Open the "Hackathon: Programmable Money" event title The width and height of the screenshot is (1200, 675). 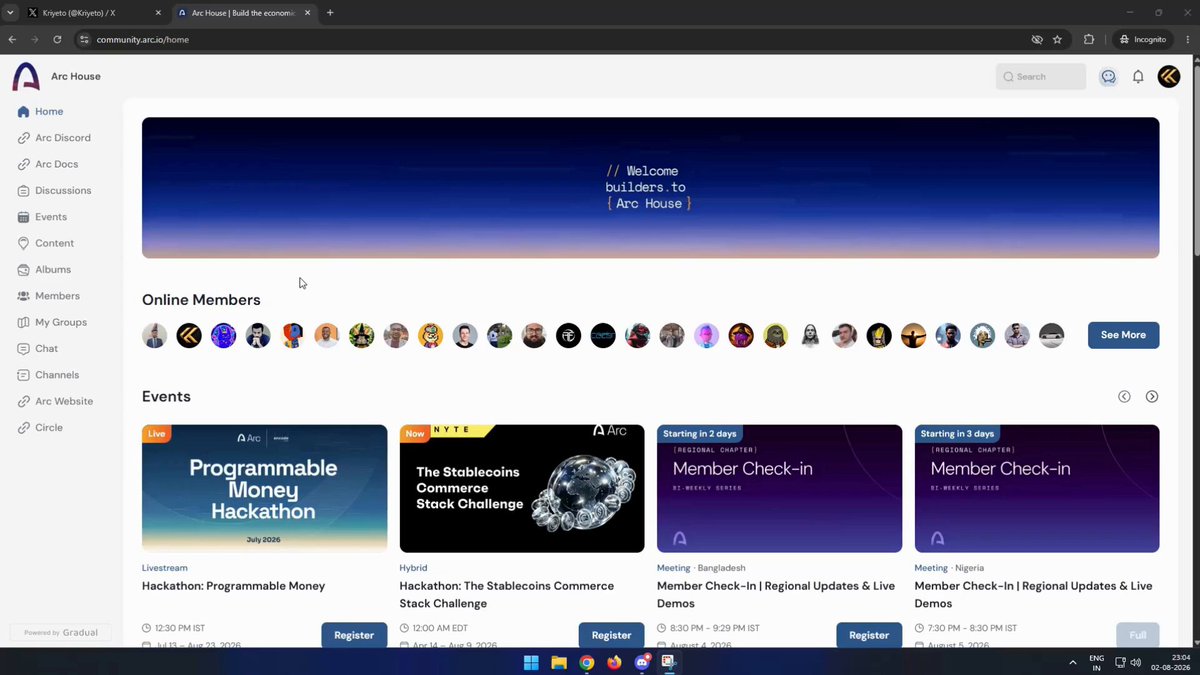tap(233, 586)
